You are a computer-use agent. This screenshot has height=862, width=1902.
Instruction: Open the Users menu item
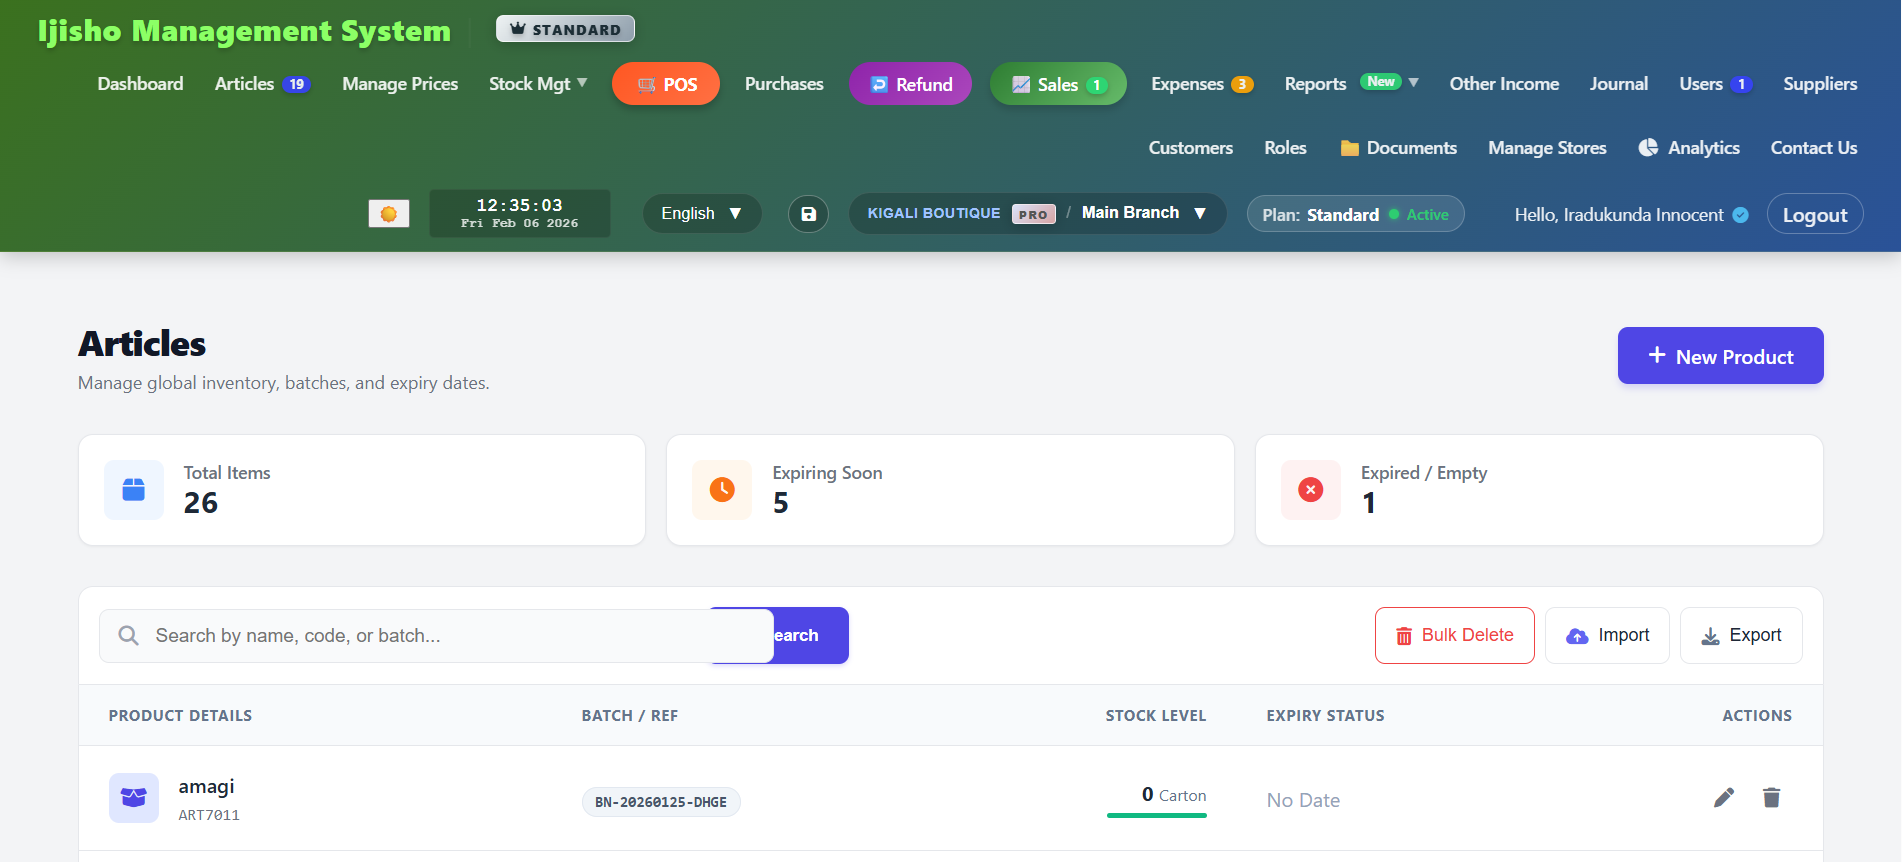pos(1715,84)
